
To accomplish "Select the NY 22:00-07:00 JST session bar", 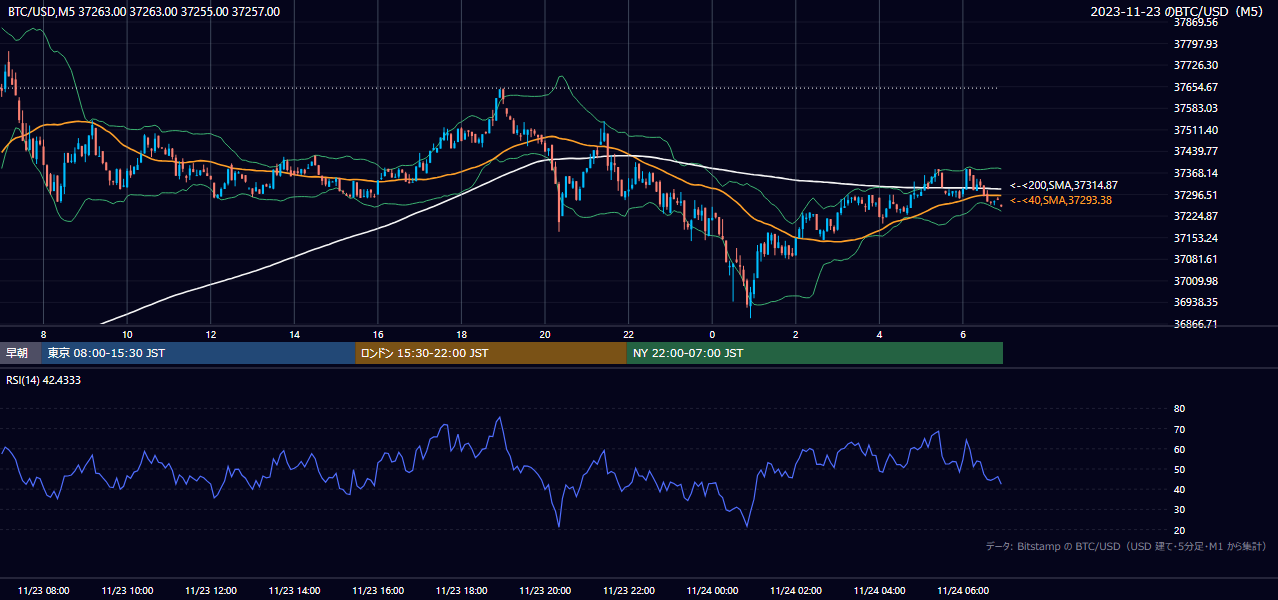I will 815,353.
